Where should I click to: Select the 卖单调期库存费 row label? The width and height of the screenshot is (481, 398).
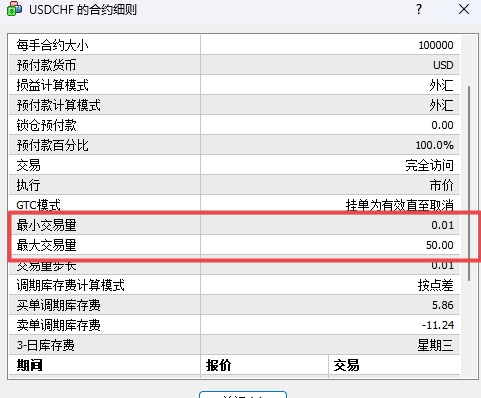tap(58, 325)
